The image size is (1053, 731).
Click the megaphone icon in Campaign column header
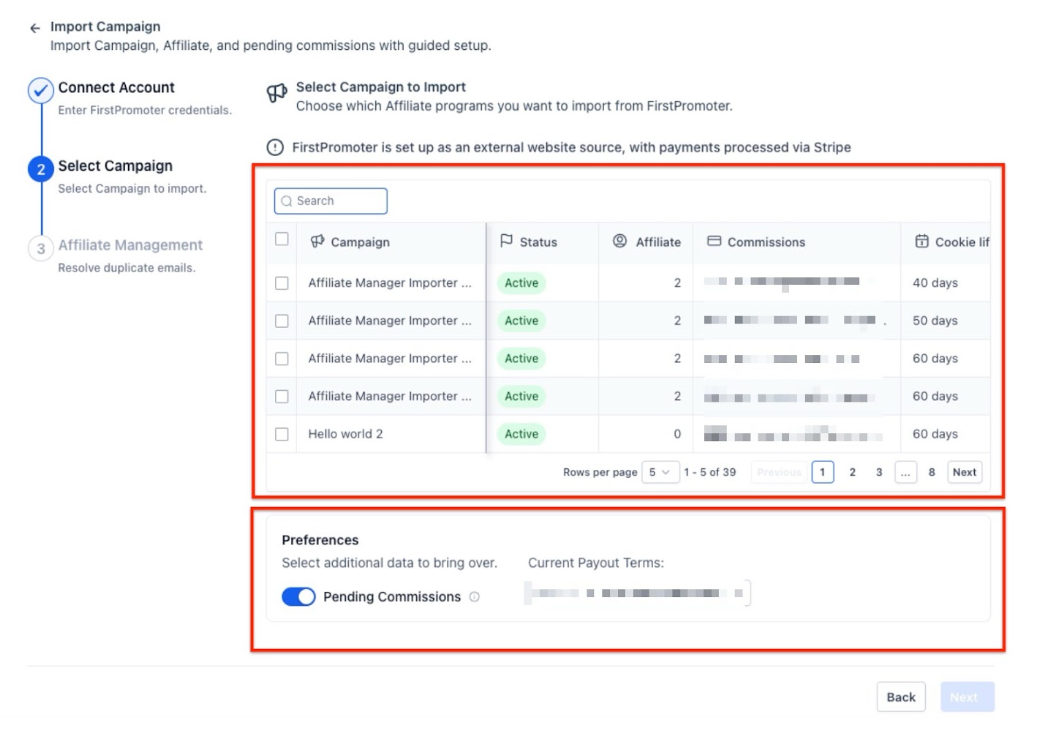point(317,242)
